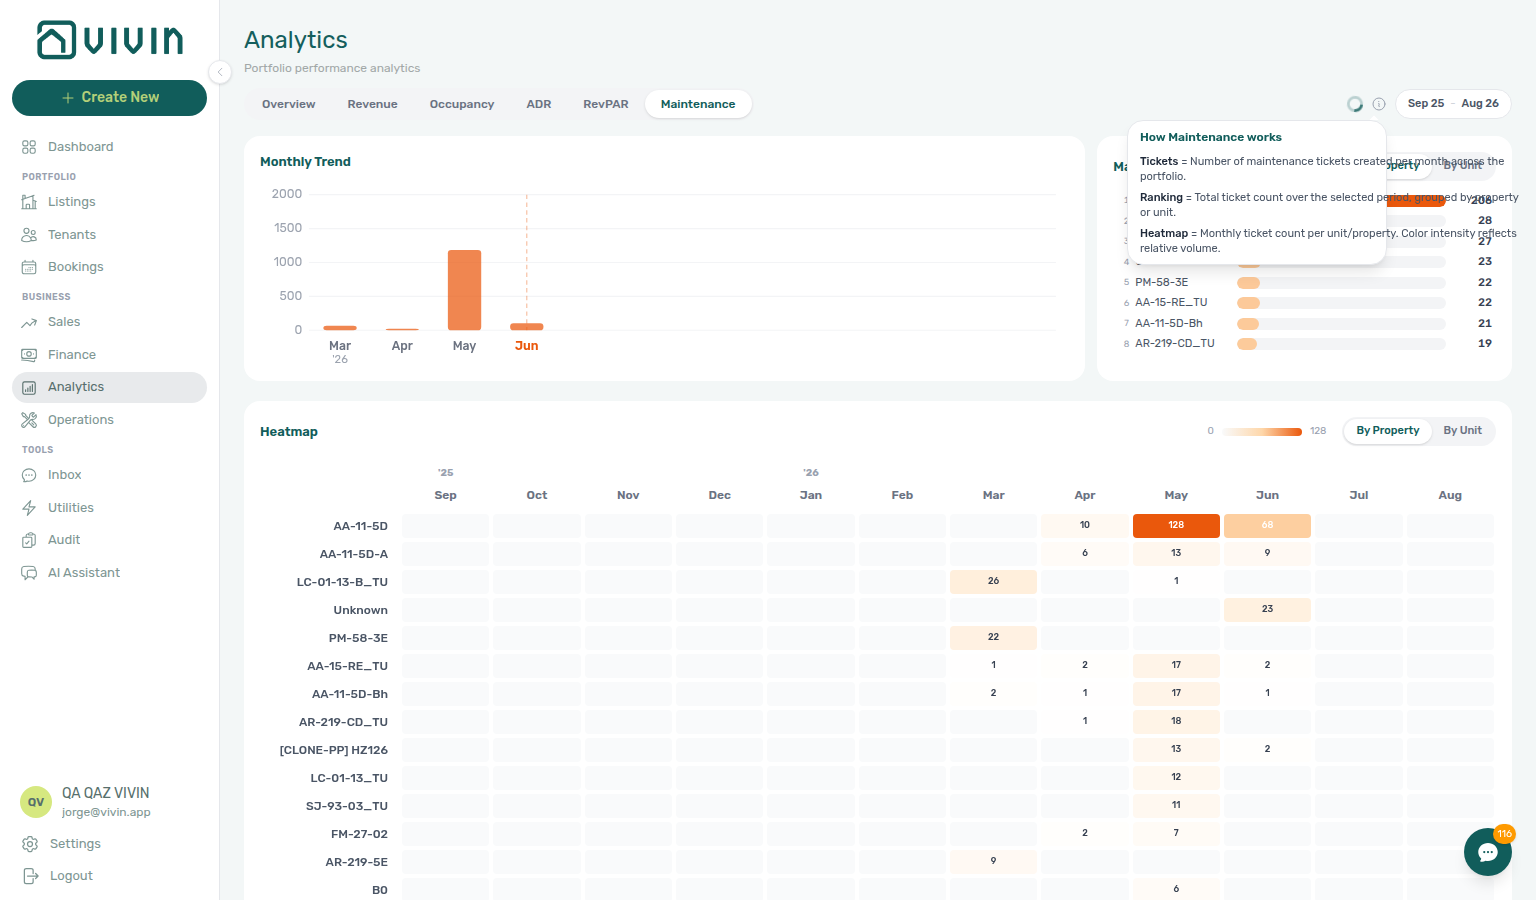Click the Finance banknote icon

[x=29, y=355]
